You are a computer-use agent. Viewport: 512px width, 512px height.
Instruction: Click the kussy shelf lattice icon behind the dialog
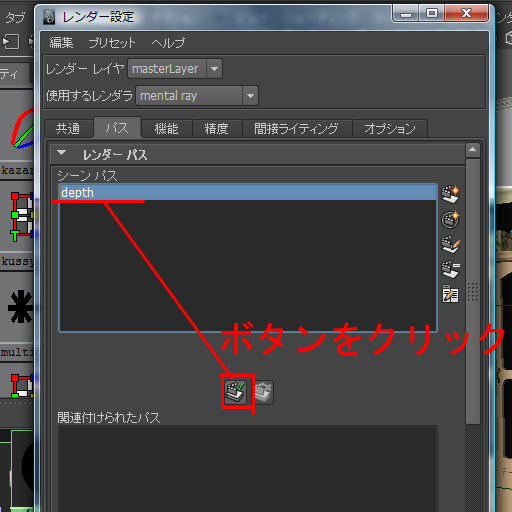click(22, 216)
